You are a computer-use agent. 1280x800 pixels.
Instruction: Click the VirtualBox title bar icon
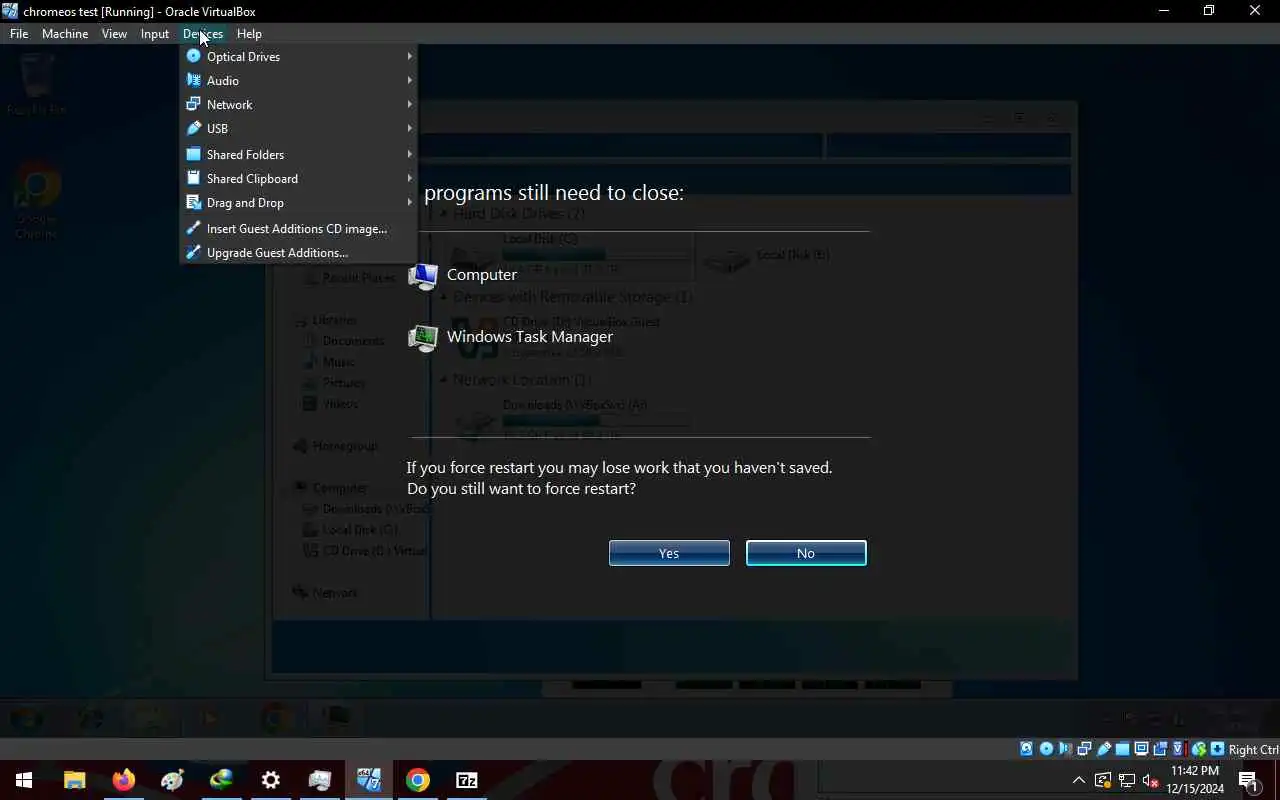point(10,11)
